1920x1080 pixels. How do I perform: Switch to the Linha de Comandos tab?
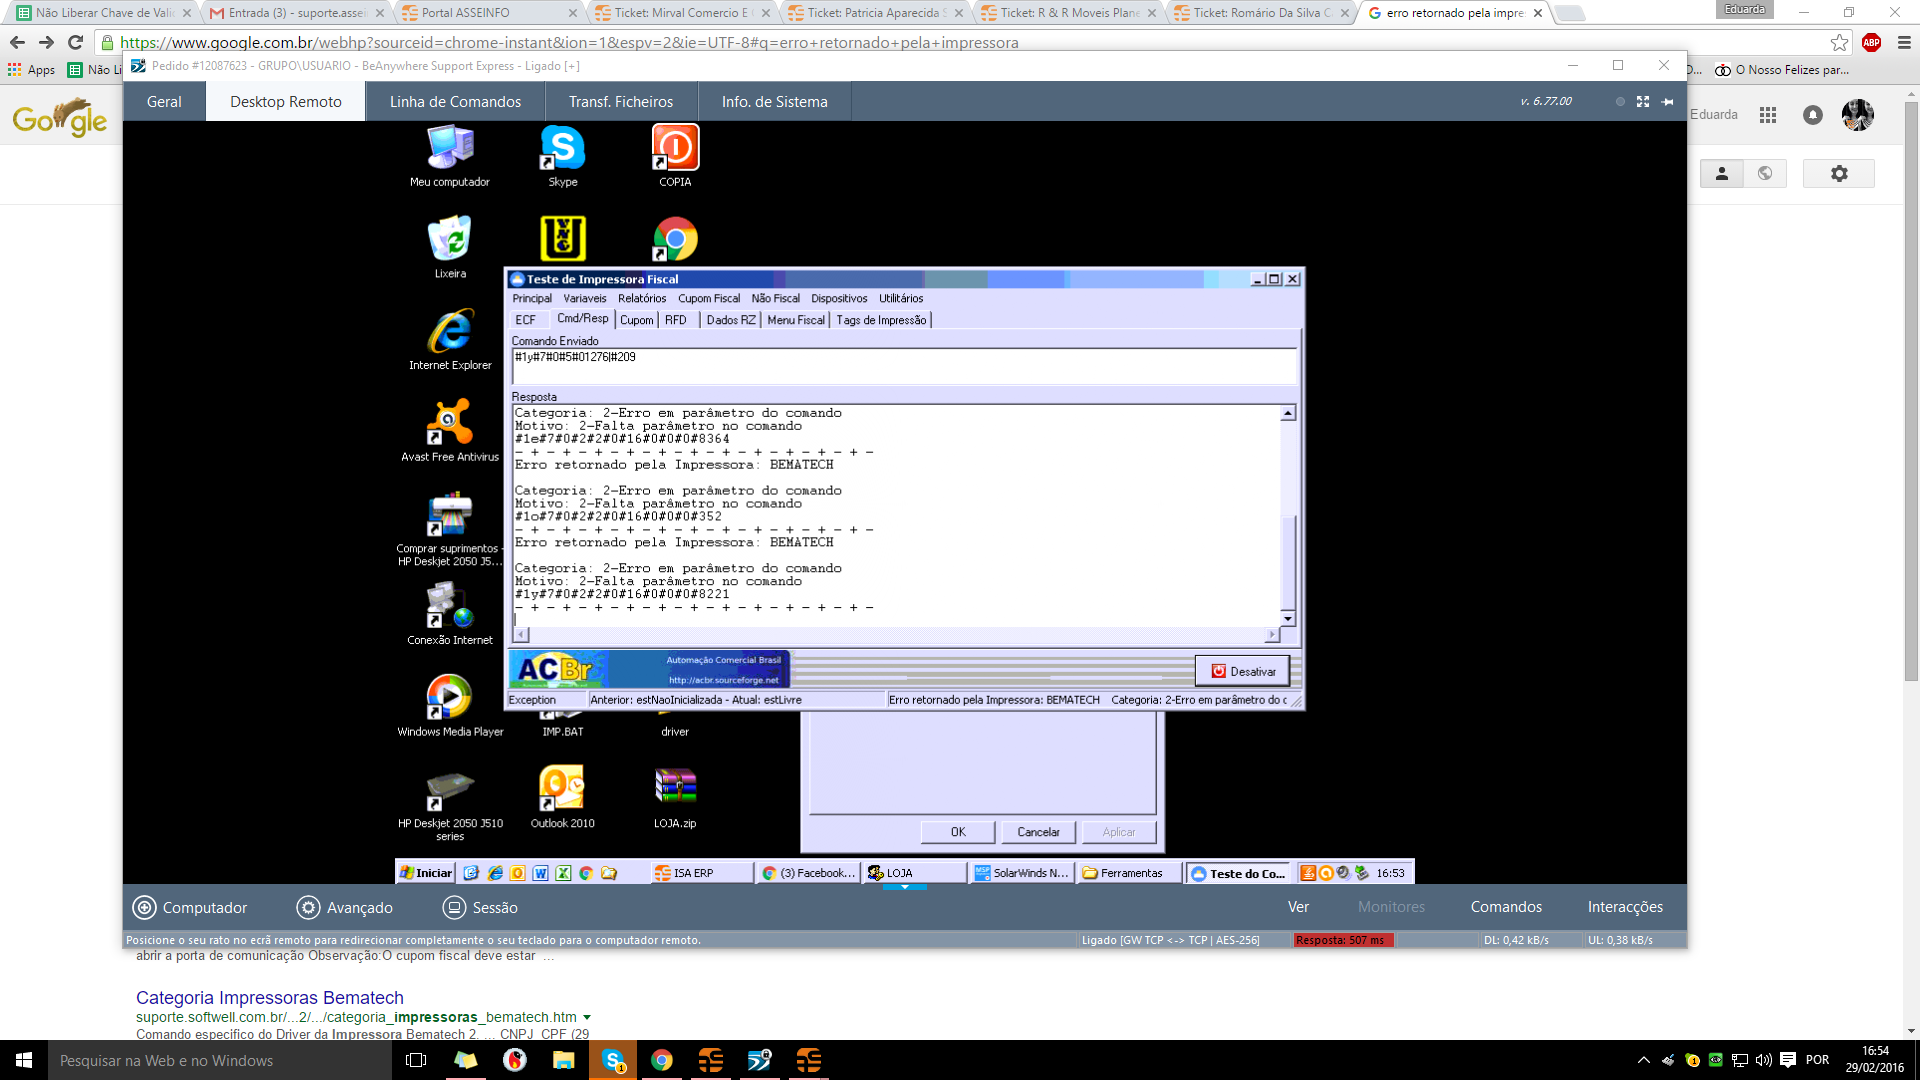coord(455,102)
